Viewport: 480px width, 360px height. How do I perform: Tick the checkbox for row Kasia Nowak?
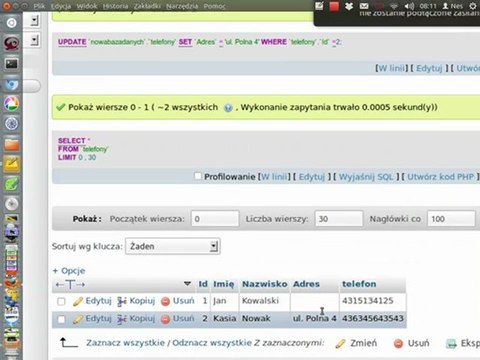pos(61,319)
